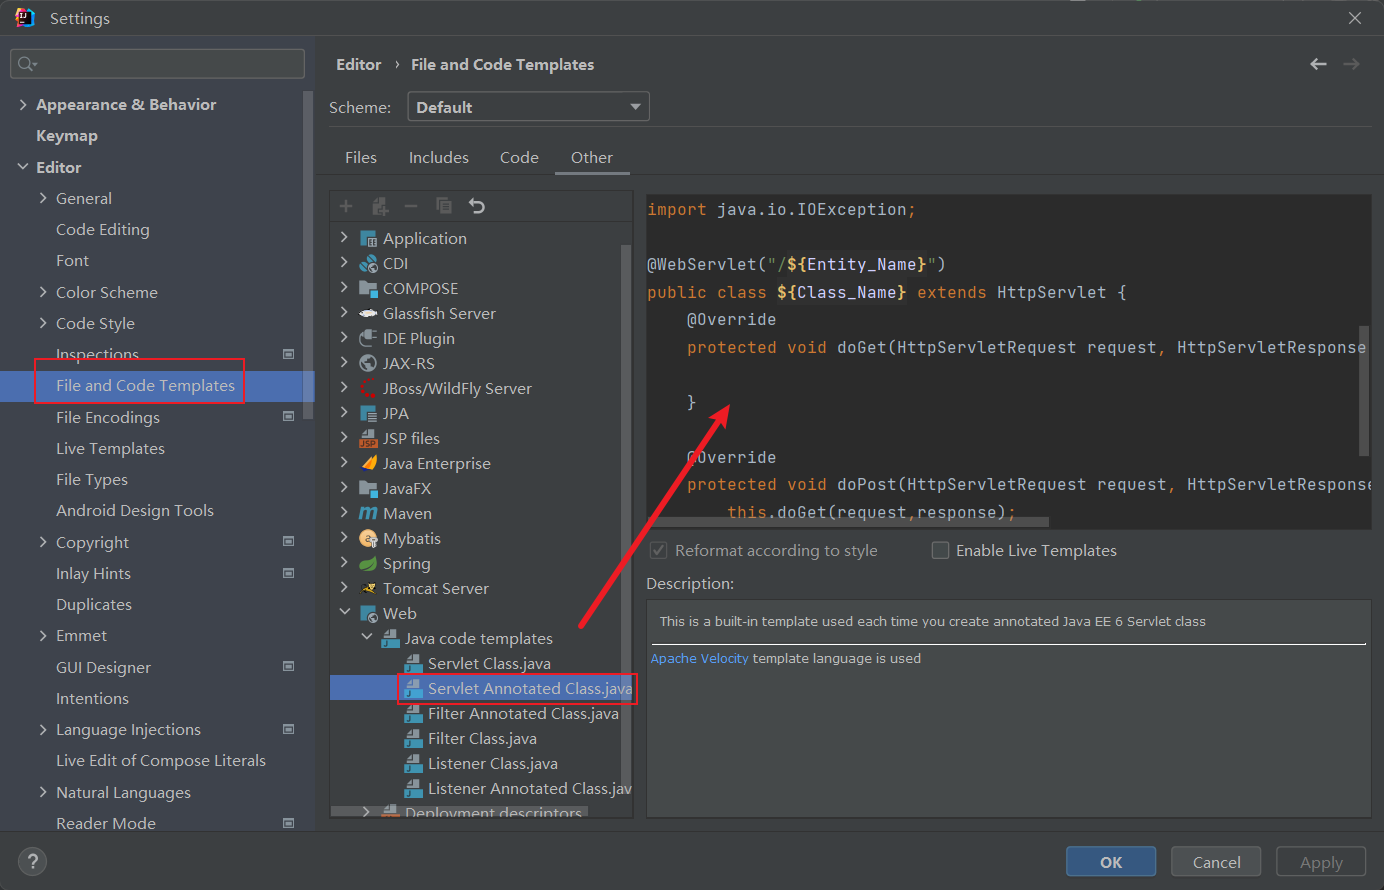Image resolution: width=1384 pixels, height=890 pixels.
Task: Click the IDE Plugin plug icon
Action: [368, 339]
